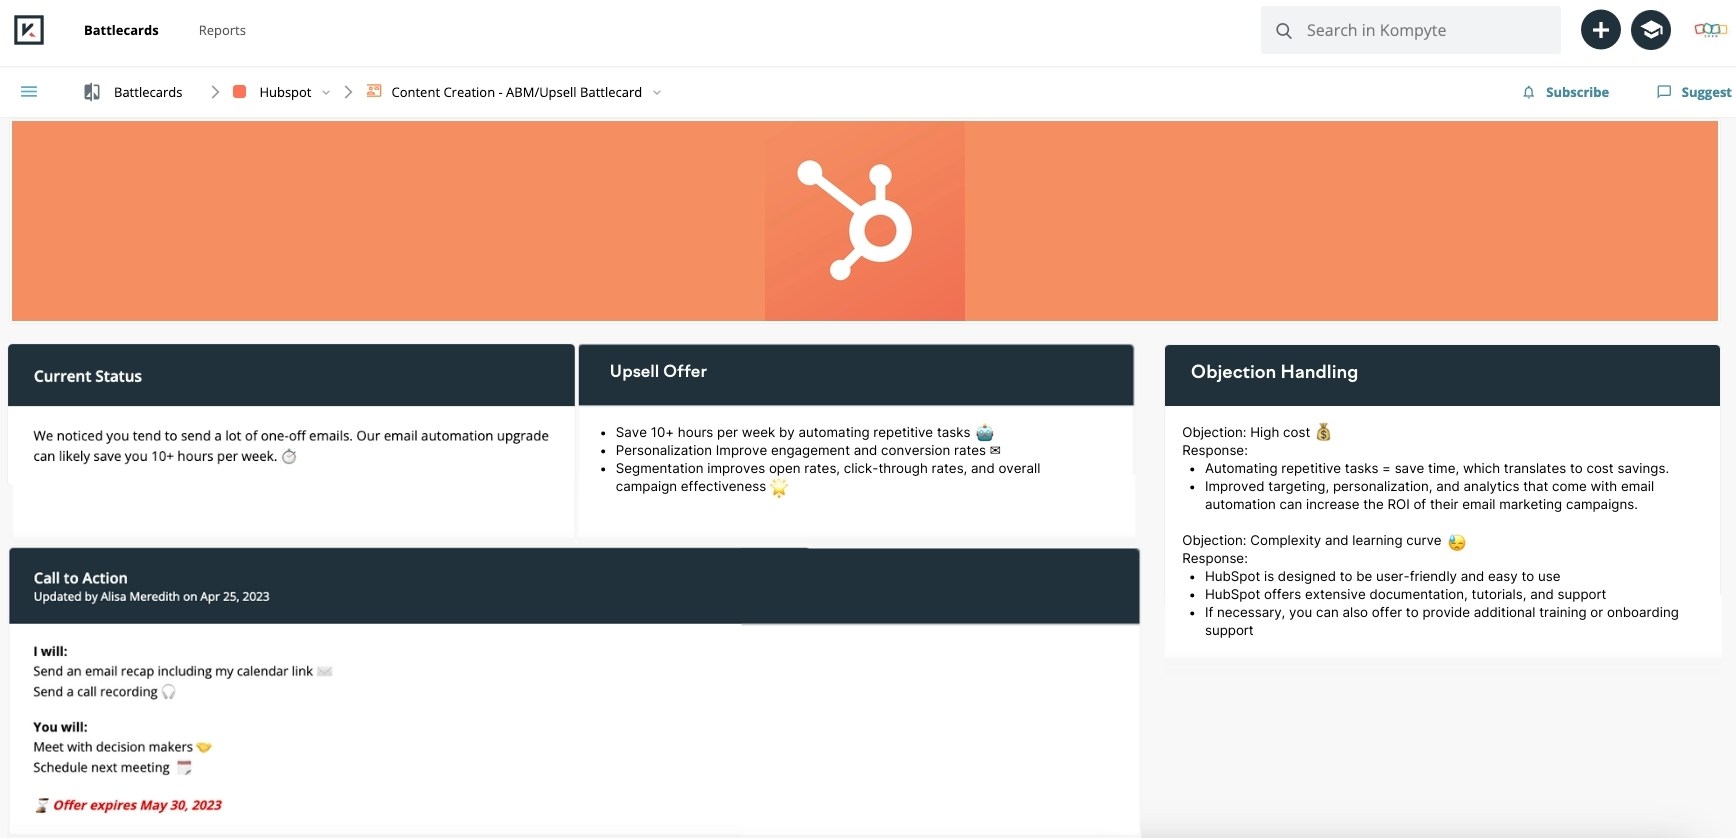Click the Suggest comment icon
The width and height of the screenshot is (1736, 838).
[x=1664, y=92]
